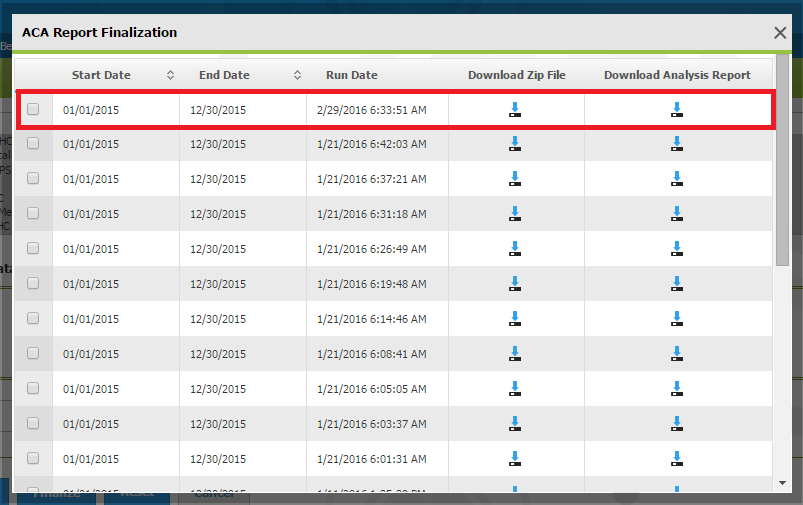This screenshot has width=803, height=505.
Task: Download zip file for 2/29/2016 6:33:51 AM run
Action: pyautogui.click(x=515, y=110)
